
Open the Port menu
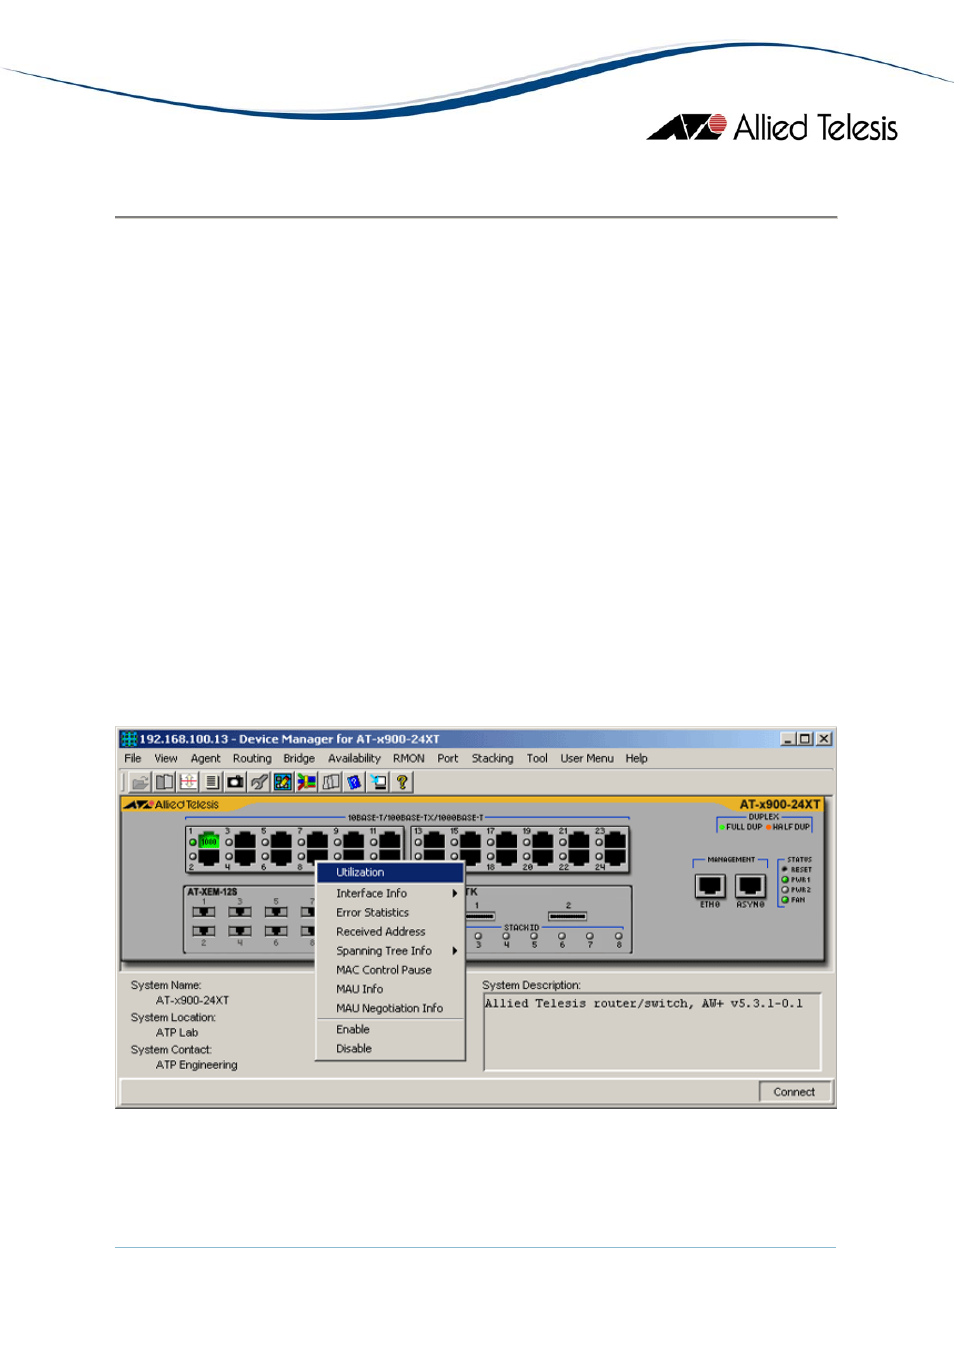(x=448, y=759)
